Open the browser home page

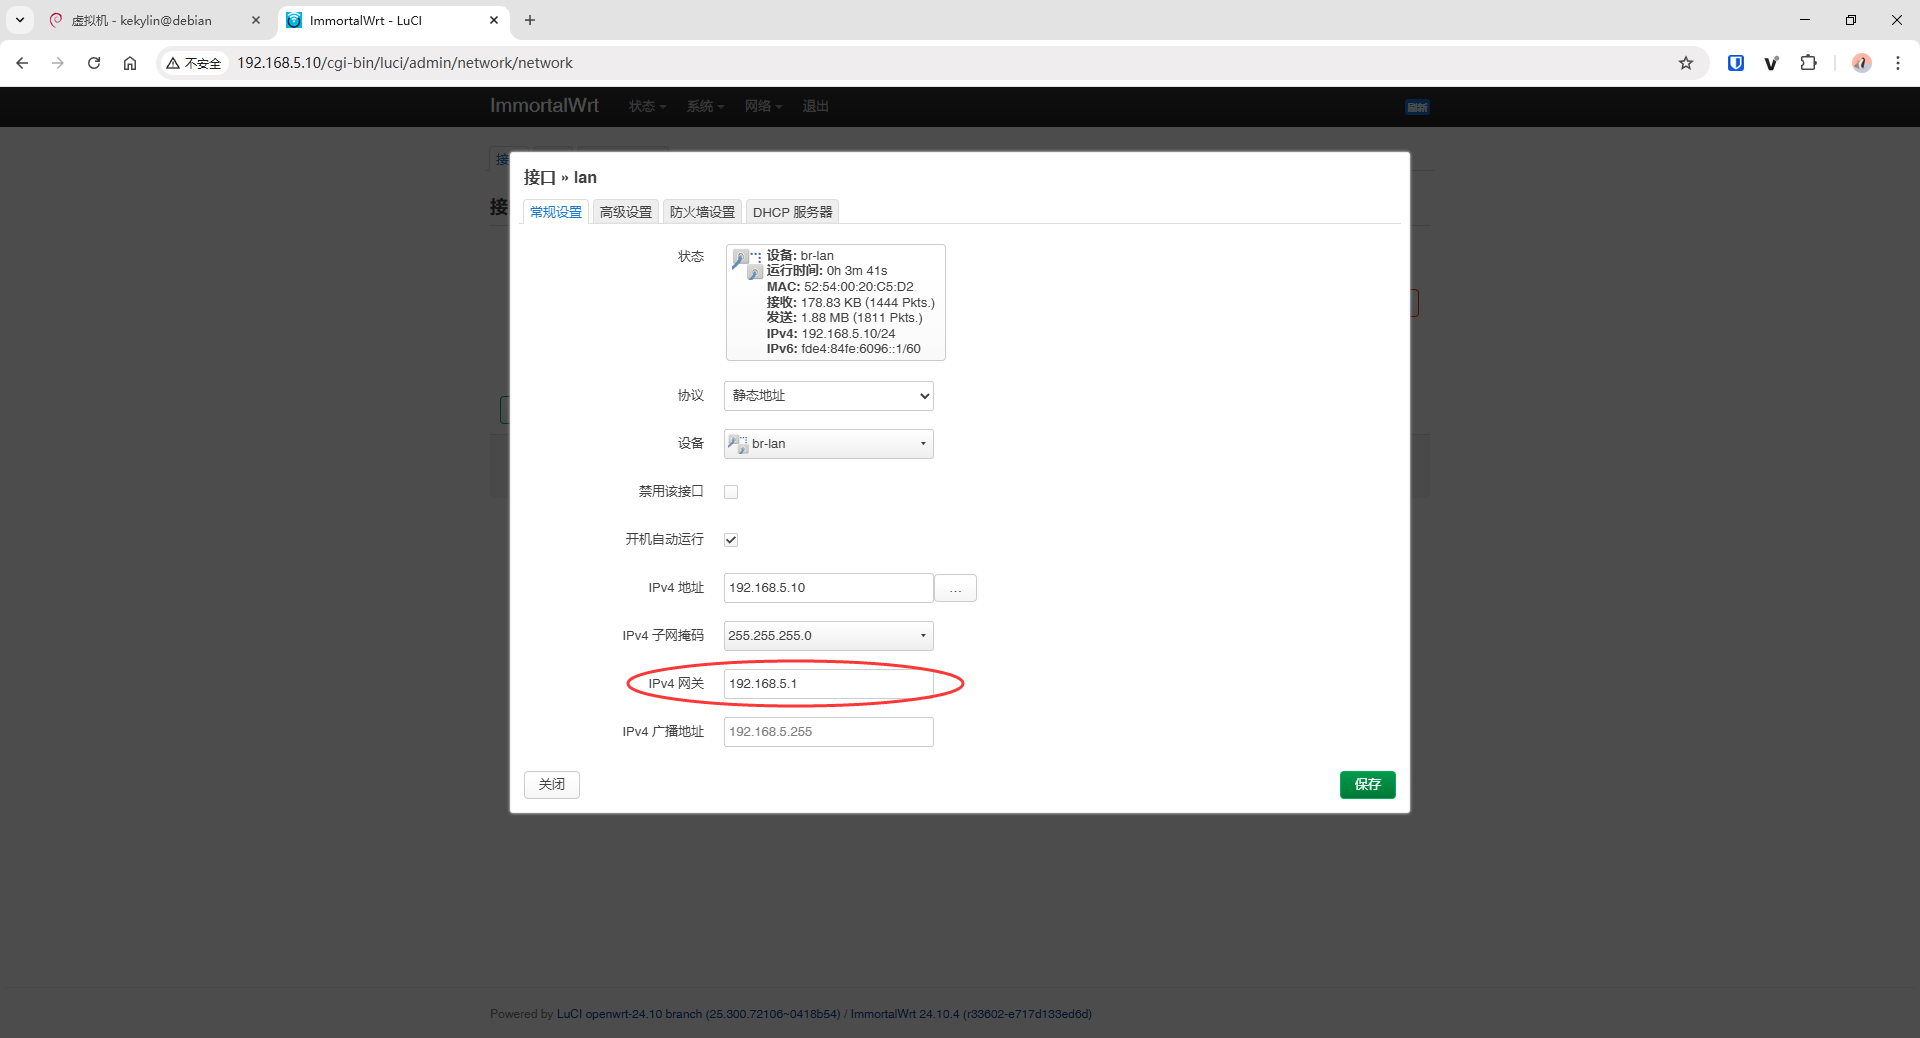[129, 62]
